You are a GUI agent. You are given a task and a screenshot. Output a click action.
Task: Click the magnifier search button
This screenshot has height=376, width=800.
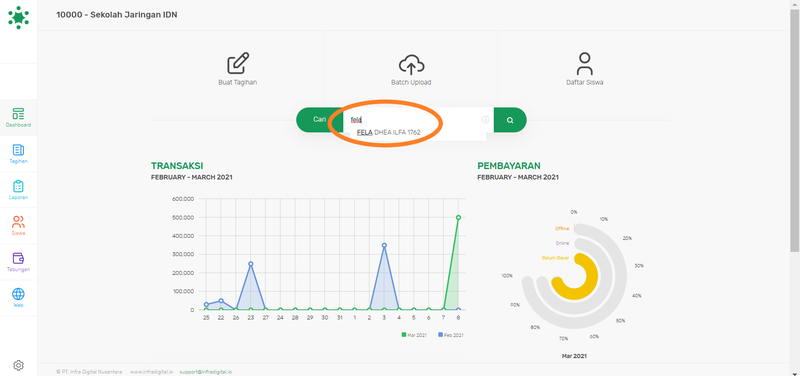point(510,120)
